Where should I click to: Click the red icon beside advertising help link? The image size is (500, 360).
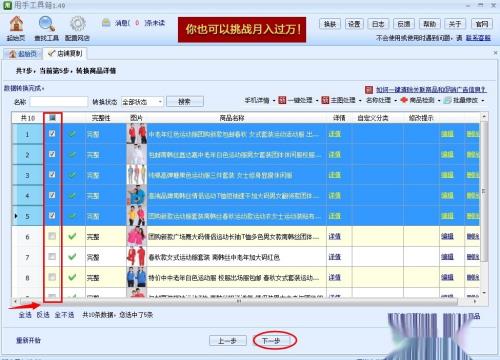369,90
